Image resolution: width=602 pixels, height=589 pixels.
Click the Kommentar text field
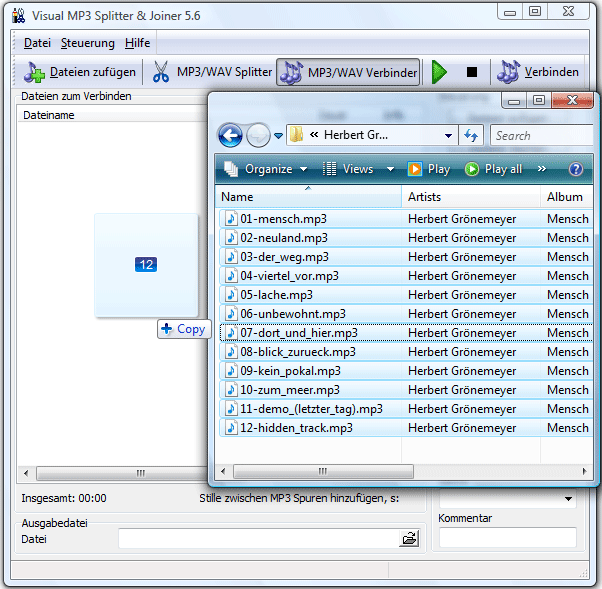pos(508,537)
